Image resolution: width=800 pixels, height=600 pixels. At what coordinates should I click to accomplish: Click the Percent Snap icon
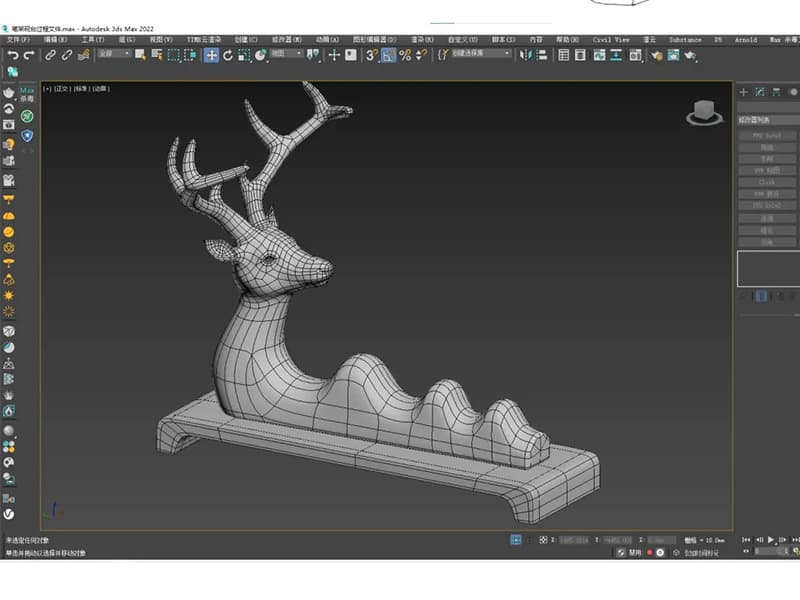point(405,55)
